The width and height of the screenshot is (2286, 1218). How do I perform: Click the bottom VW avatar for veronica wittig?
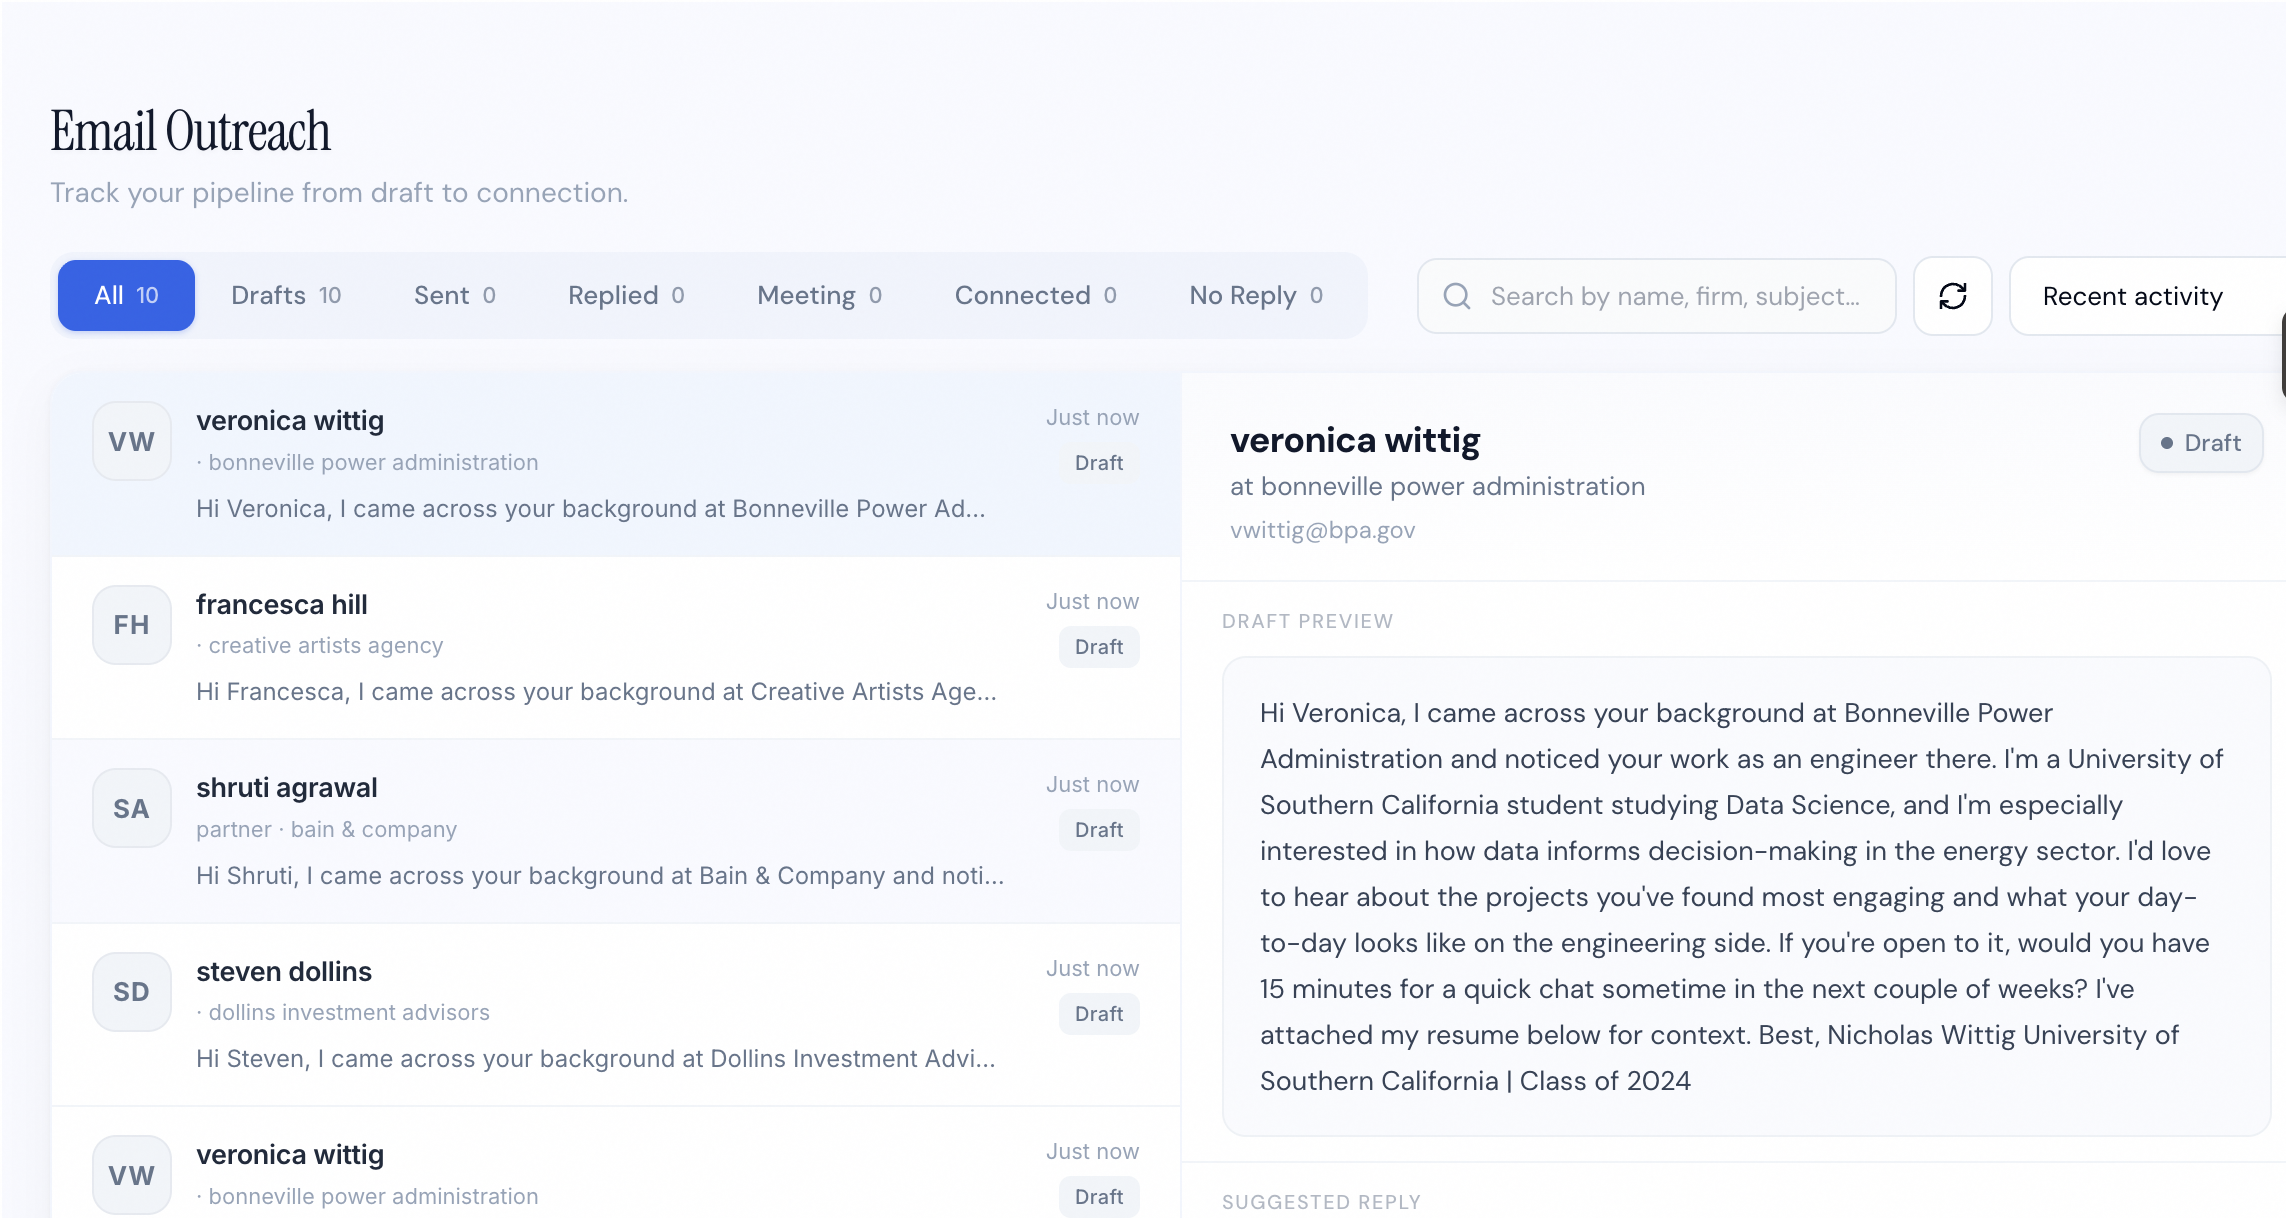pos(131,1174)
